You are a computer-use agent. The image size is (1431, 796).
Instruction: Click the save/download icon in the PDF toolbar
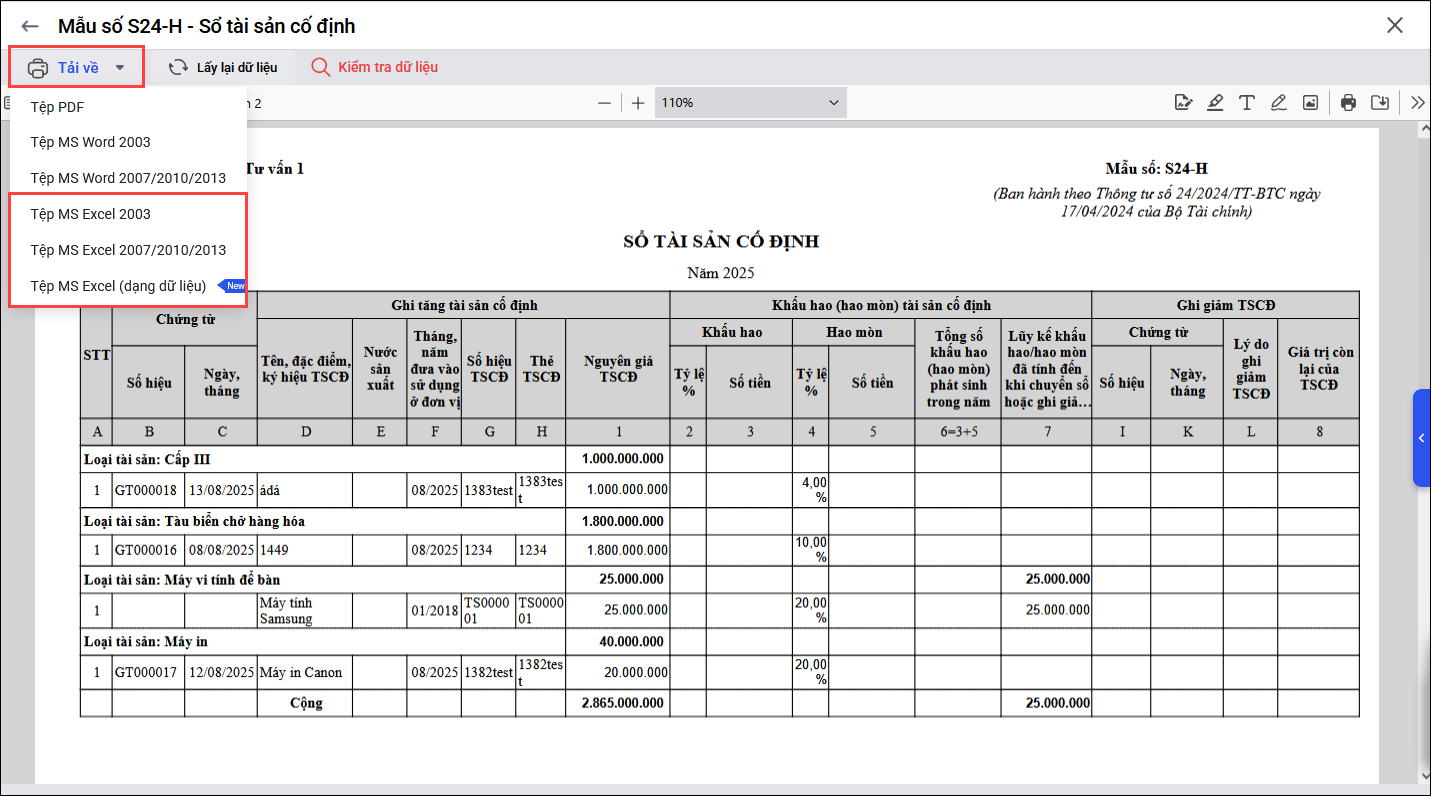coord(1380,102)
